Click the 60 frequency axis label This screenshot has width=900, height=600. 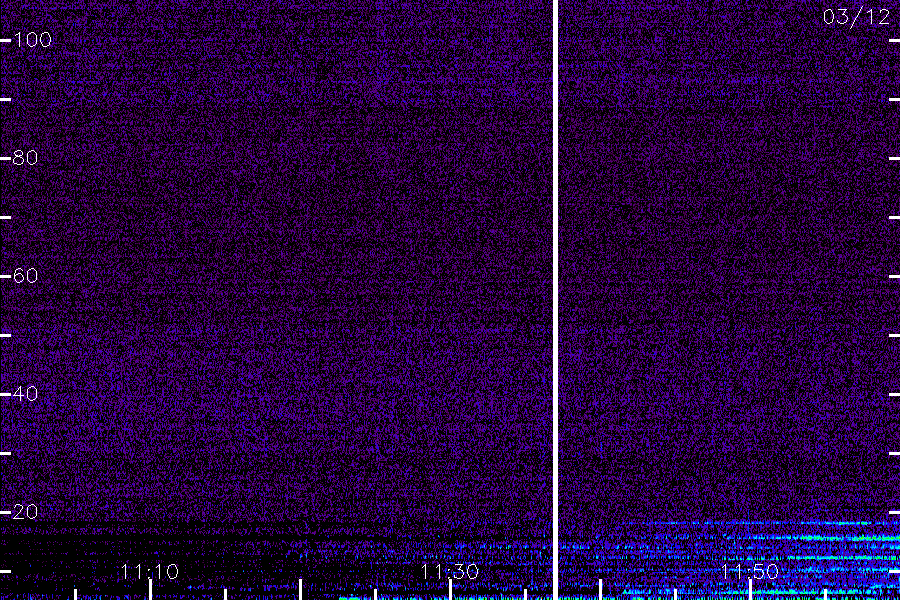25,276
